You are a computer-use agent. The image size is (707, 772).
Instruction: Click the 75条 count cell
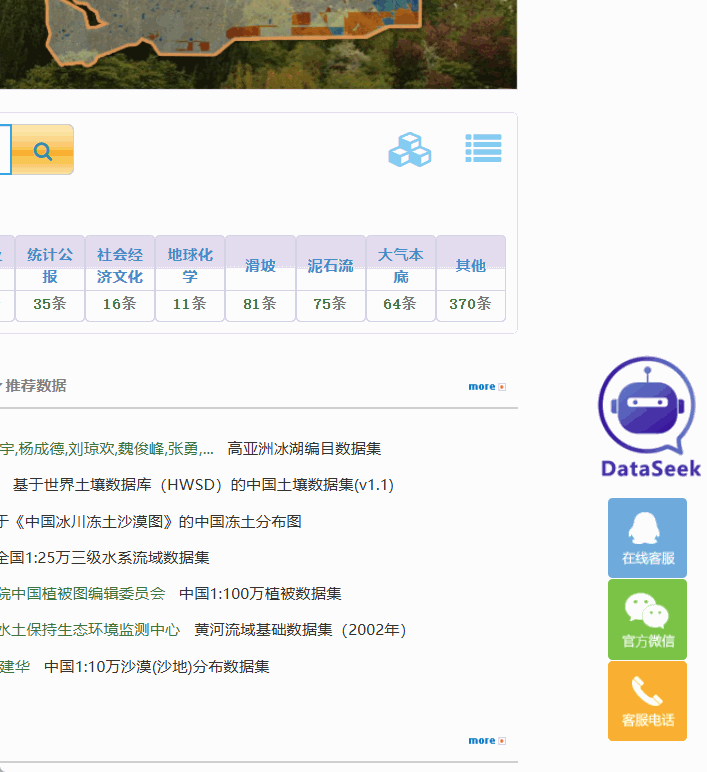coord(330,304)
